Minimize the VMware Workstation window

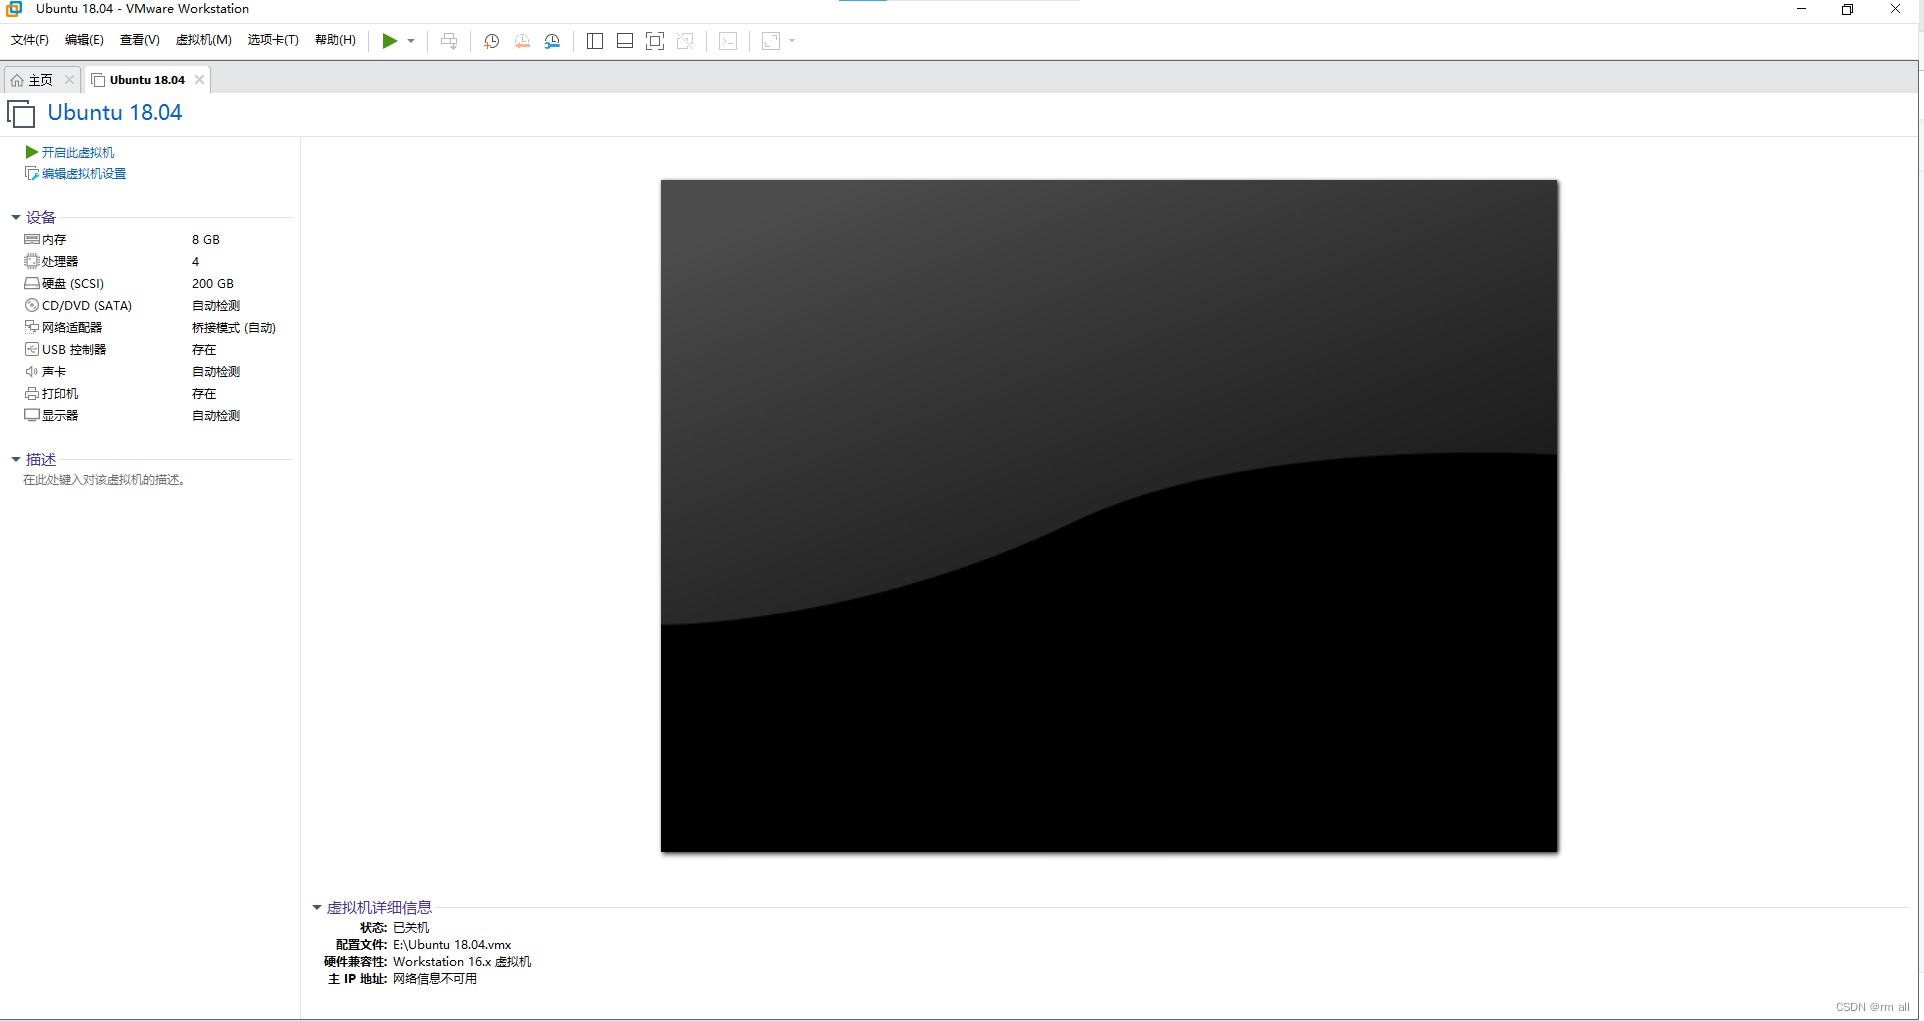(1802, 9)
